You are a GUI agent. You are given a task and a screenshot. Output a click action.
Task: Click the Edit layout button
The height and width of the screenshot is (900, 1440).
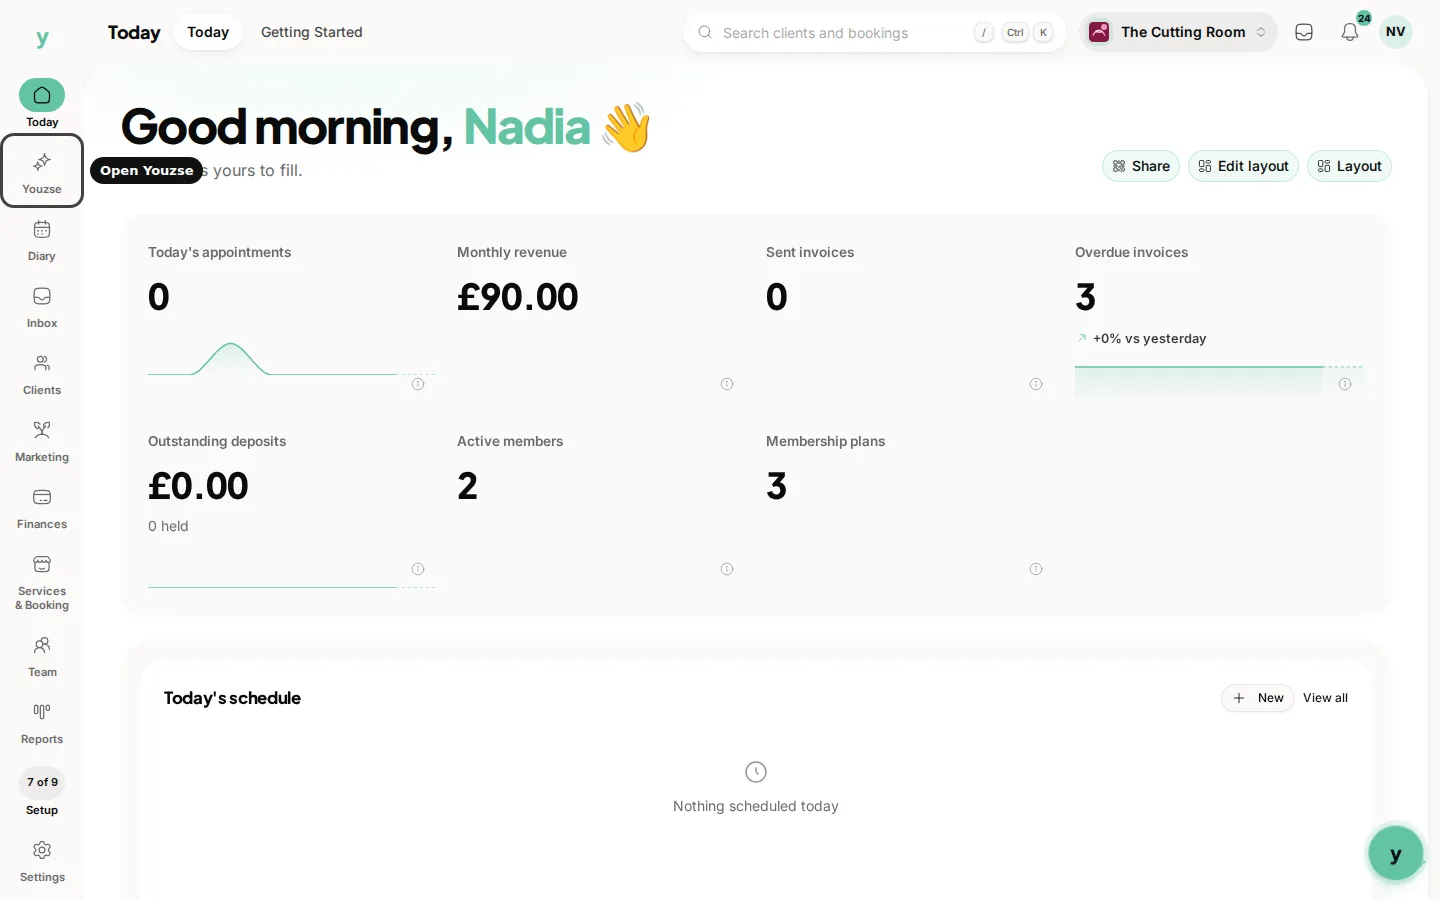pos(1243,166)
